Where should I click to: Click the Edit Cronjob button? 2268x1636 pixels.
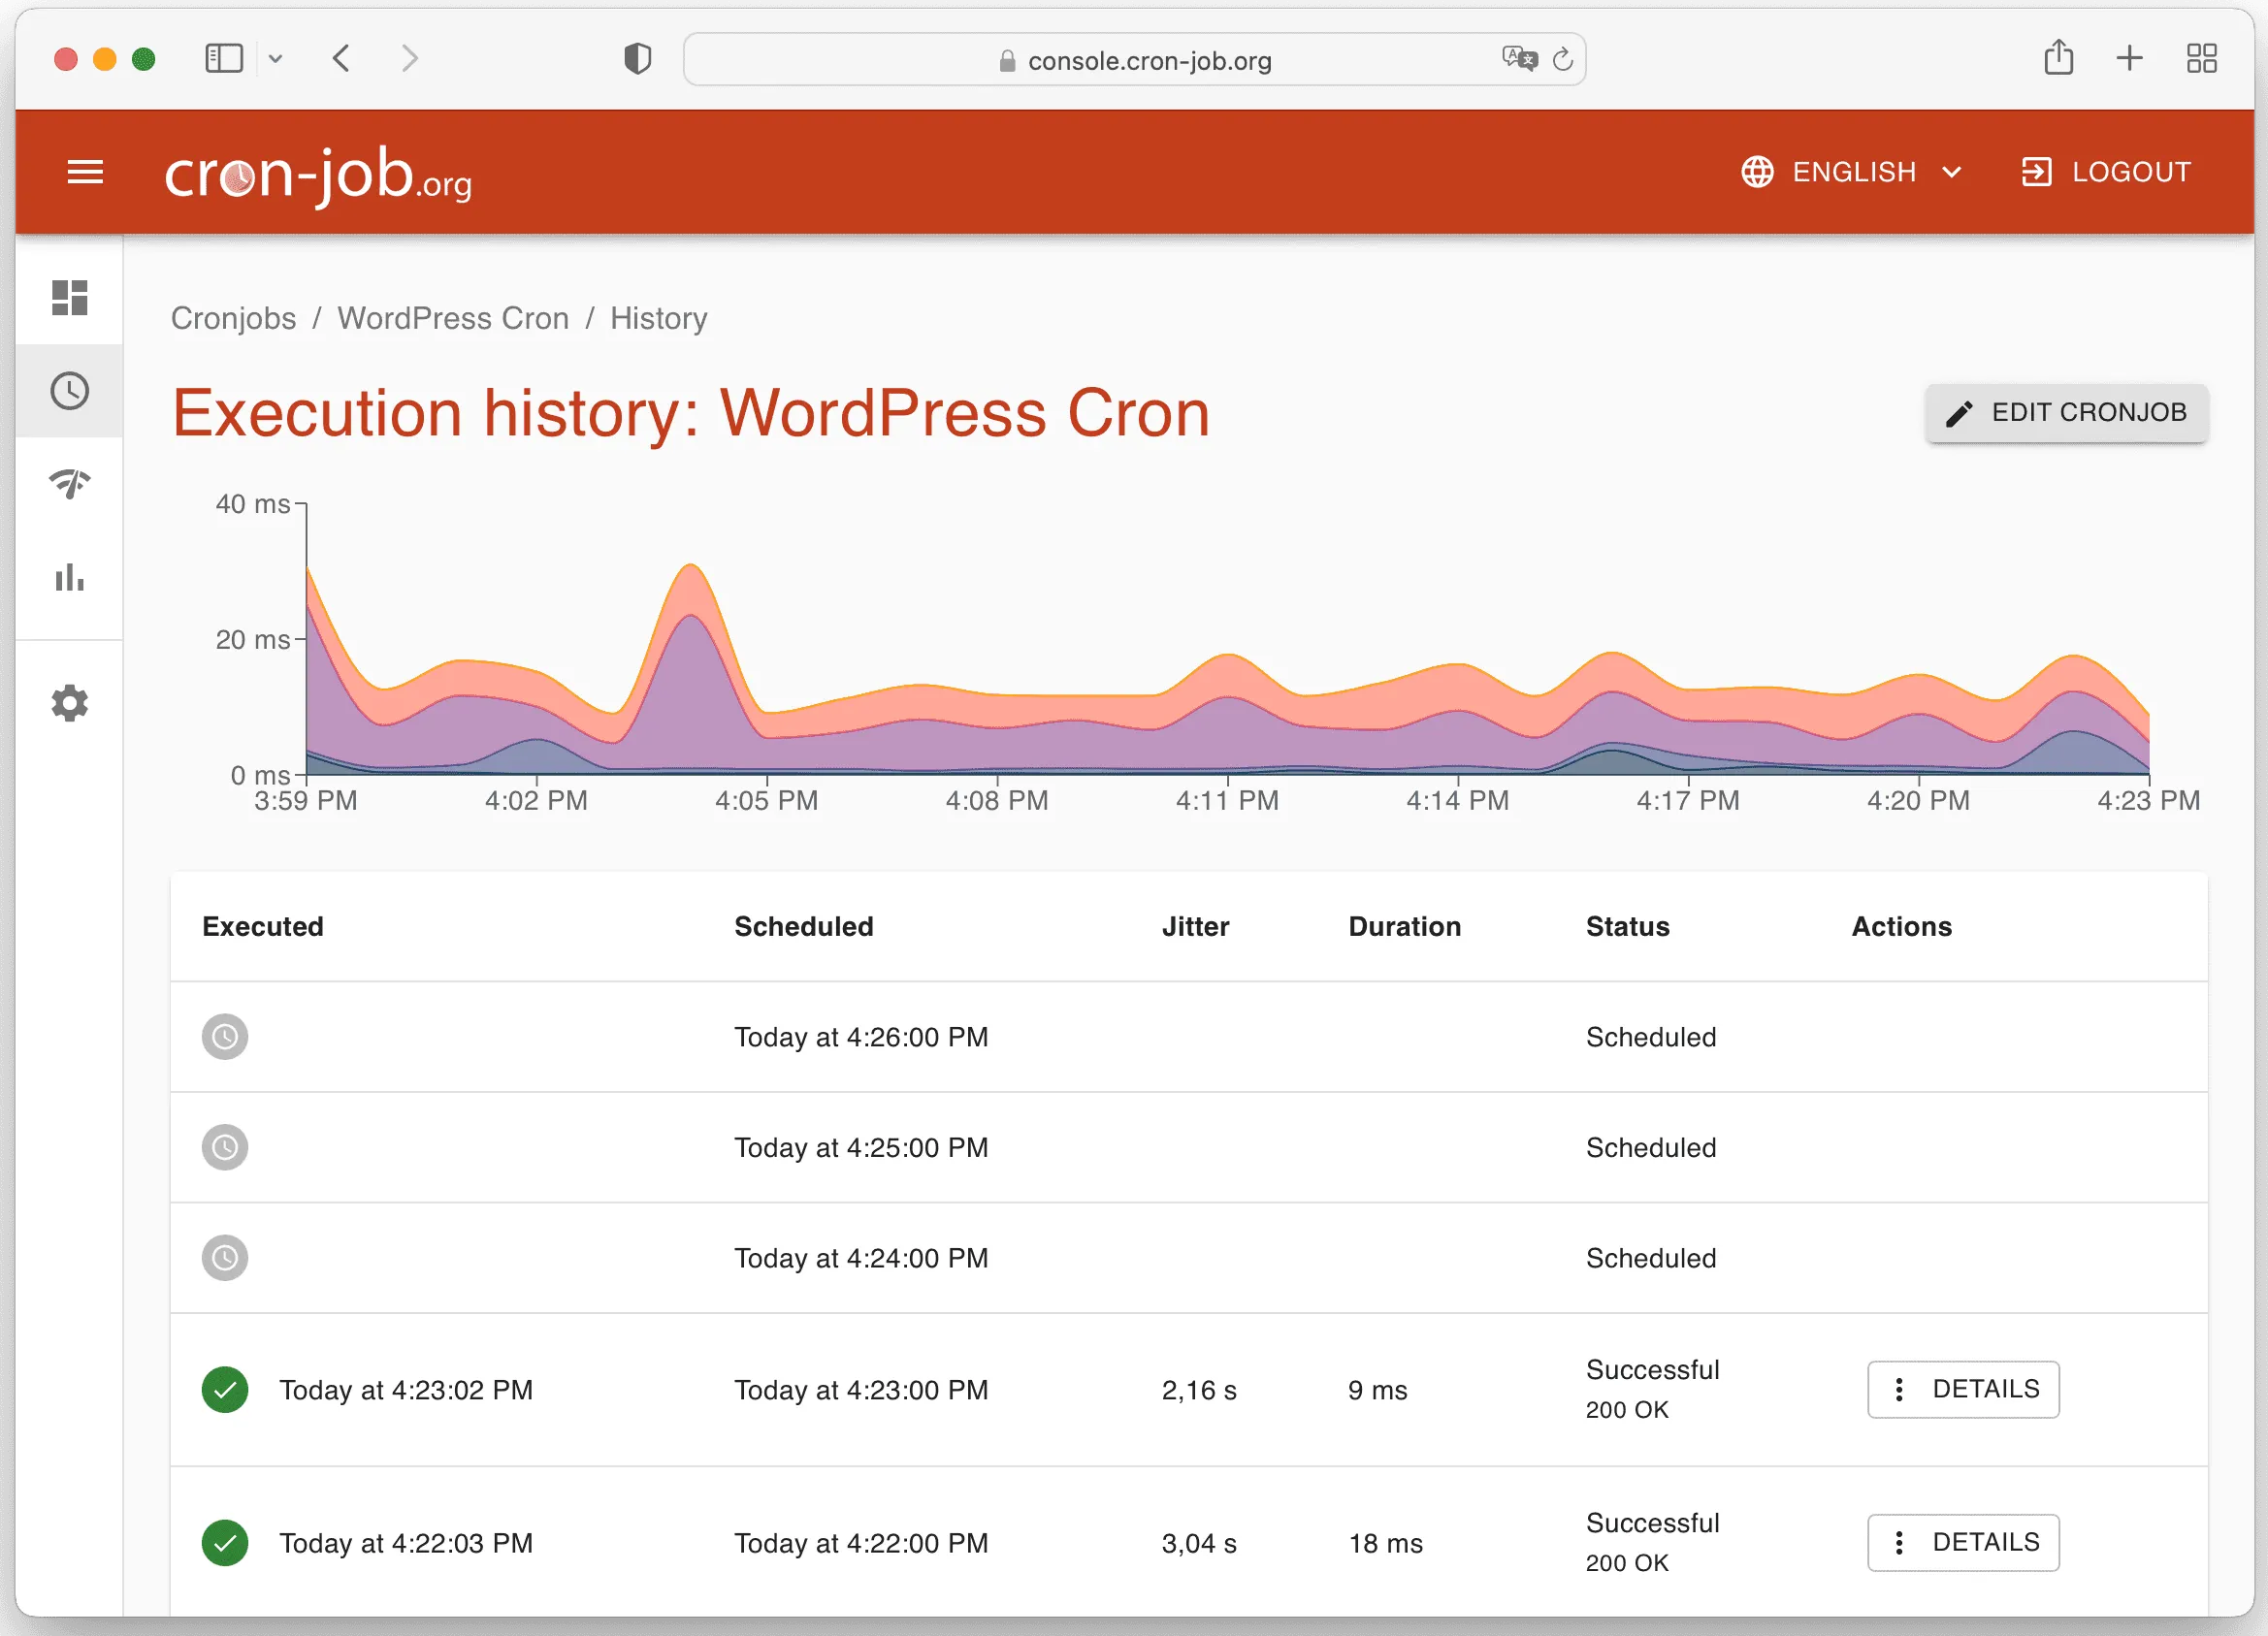click(2066, 412)
